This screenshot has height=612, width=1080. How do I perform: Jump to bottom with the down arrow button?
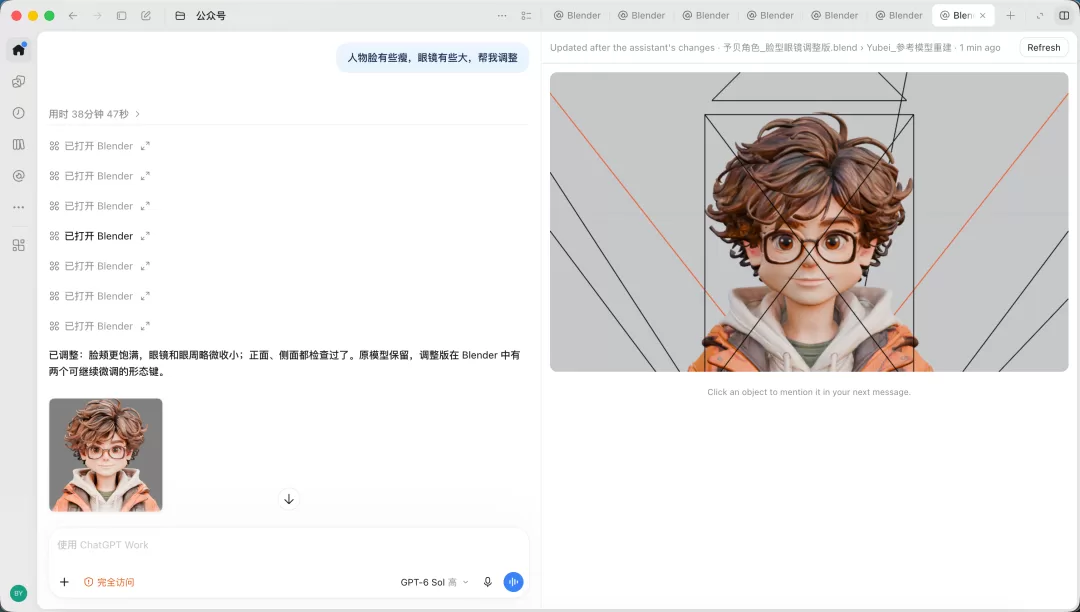(x=289, y=499)
